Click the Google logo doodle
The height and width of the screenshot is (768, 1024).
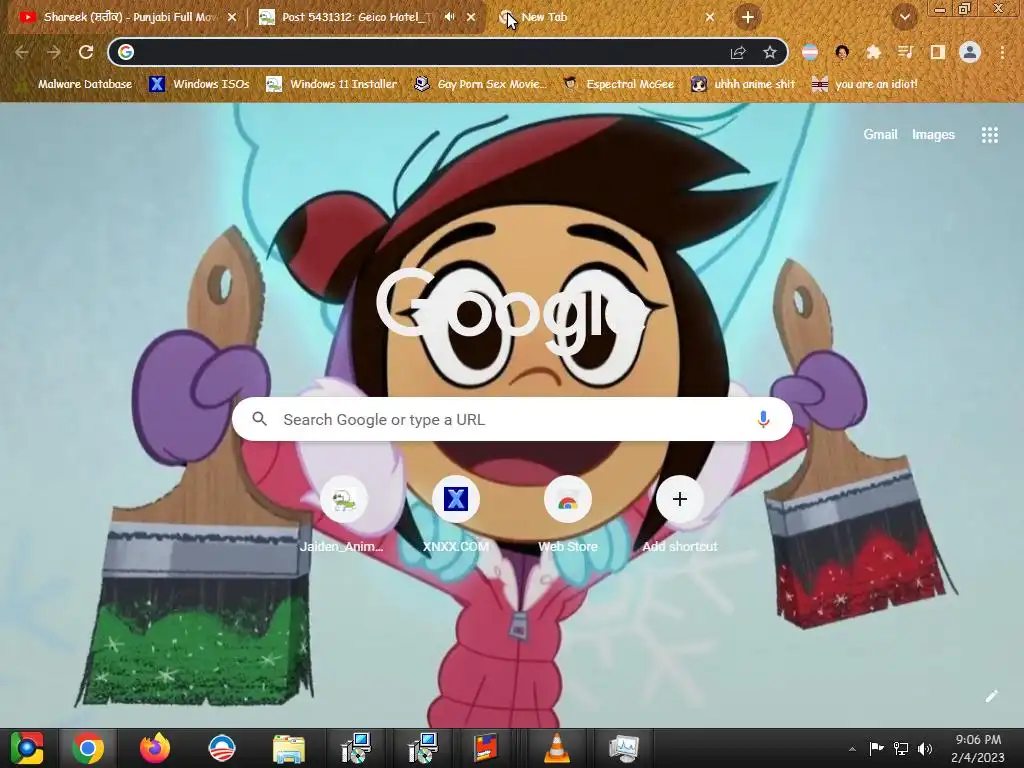point(511,312)
